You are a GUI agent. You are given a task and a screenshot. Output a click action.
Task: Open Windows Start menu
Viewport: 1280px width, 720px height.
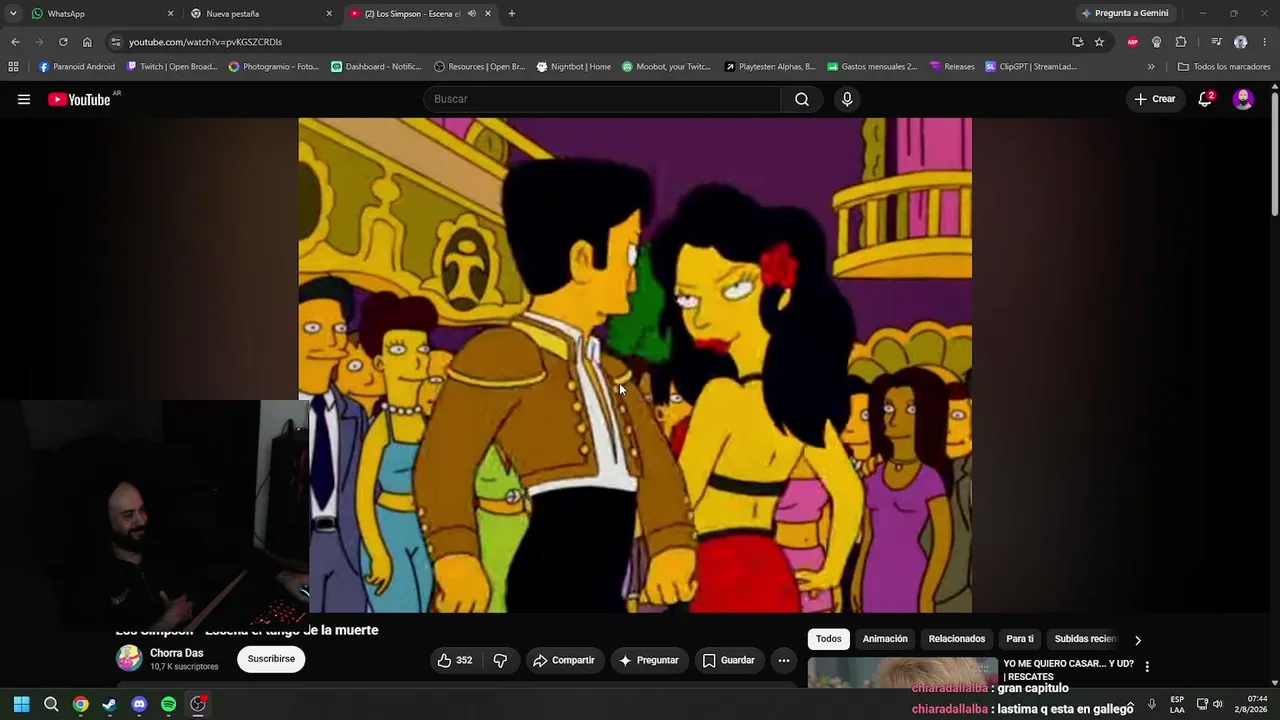click(x=22, y=704)
